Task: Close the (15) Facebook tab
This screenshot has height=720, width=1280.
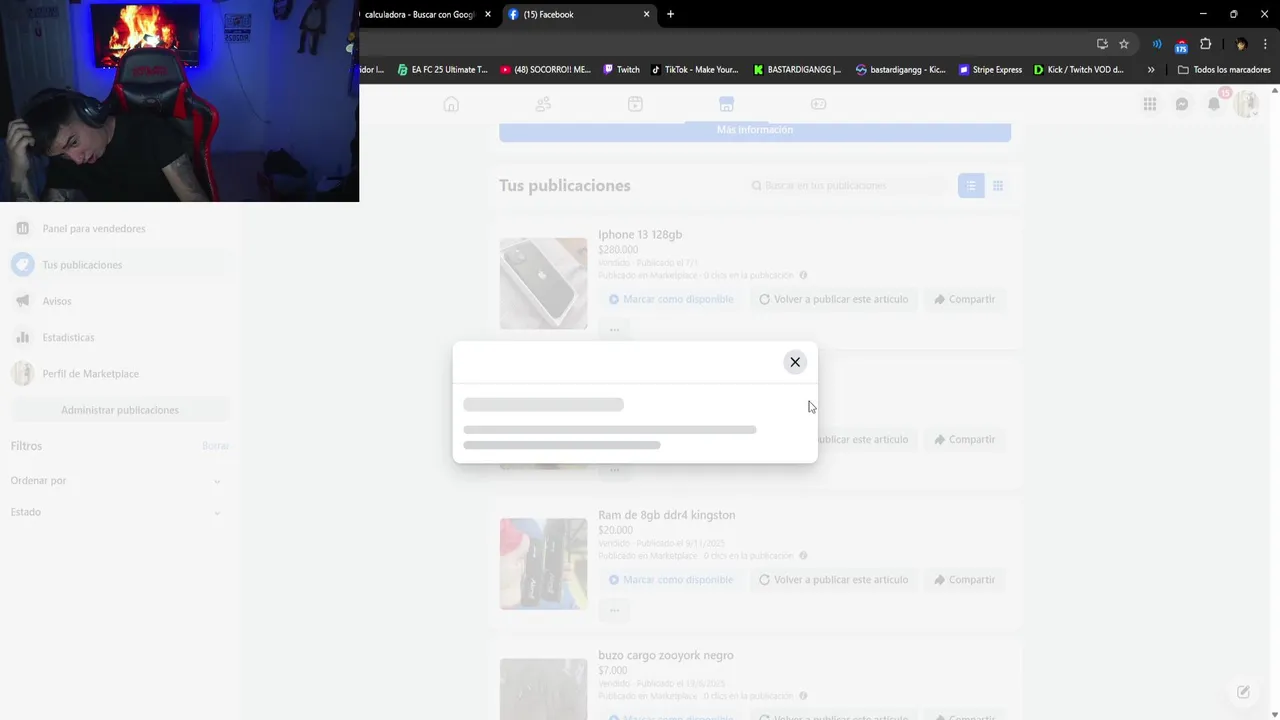Action: (x=646, y=14)
